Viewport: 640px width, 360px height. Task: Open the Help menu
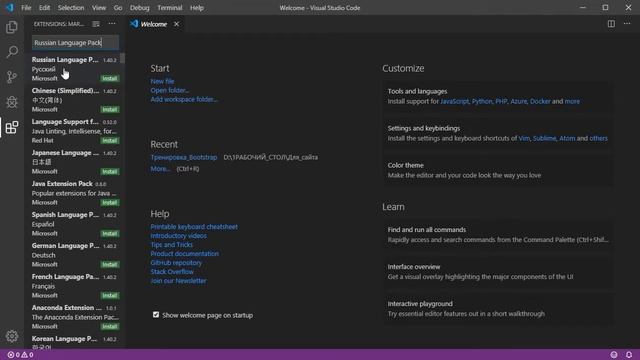pos(197,8)
